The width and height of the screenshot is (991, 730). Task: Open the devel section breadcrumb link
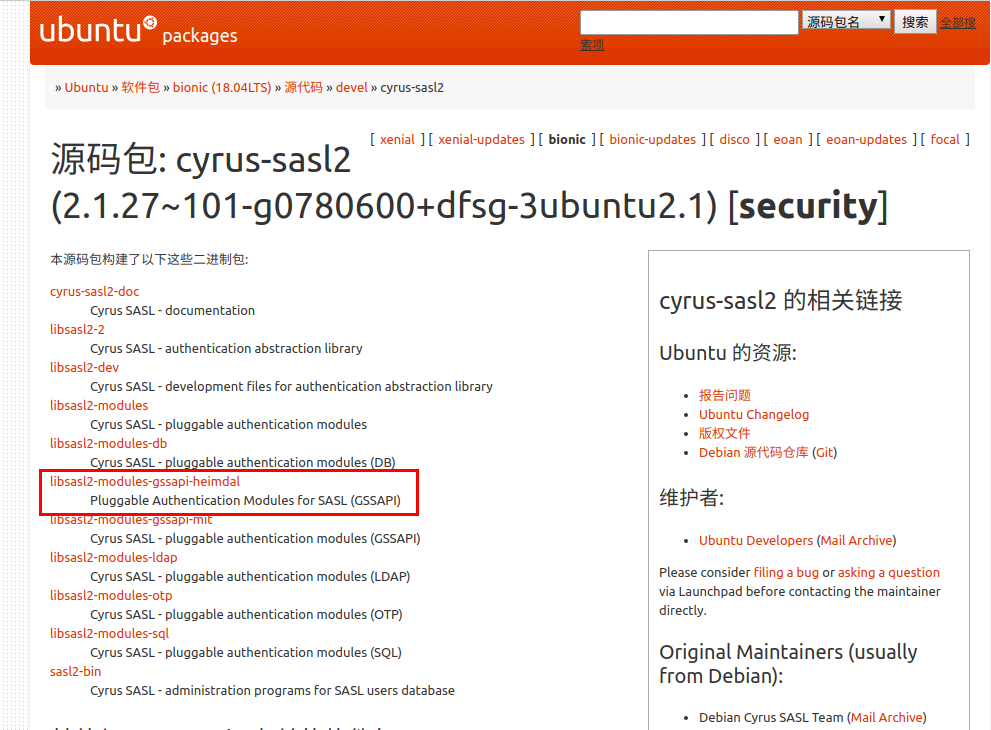351,87
